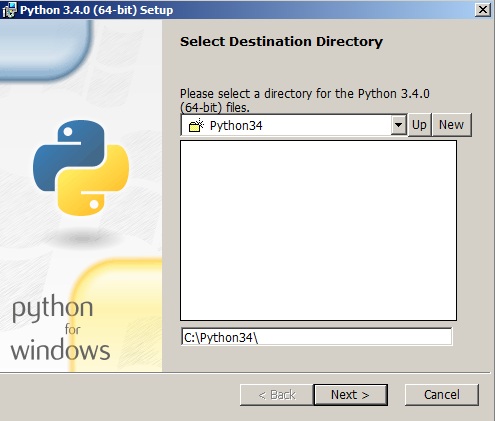Image resolution: width=495 pixels, height=421 pixels.
Task: Click the 'Select Destination Directory' heading
Action: (281, 42)
